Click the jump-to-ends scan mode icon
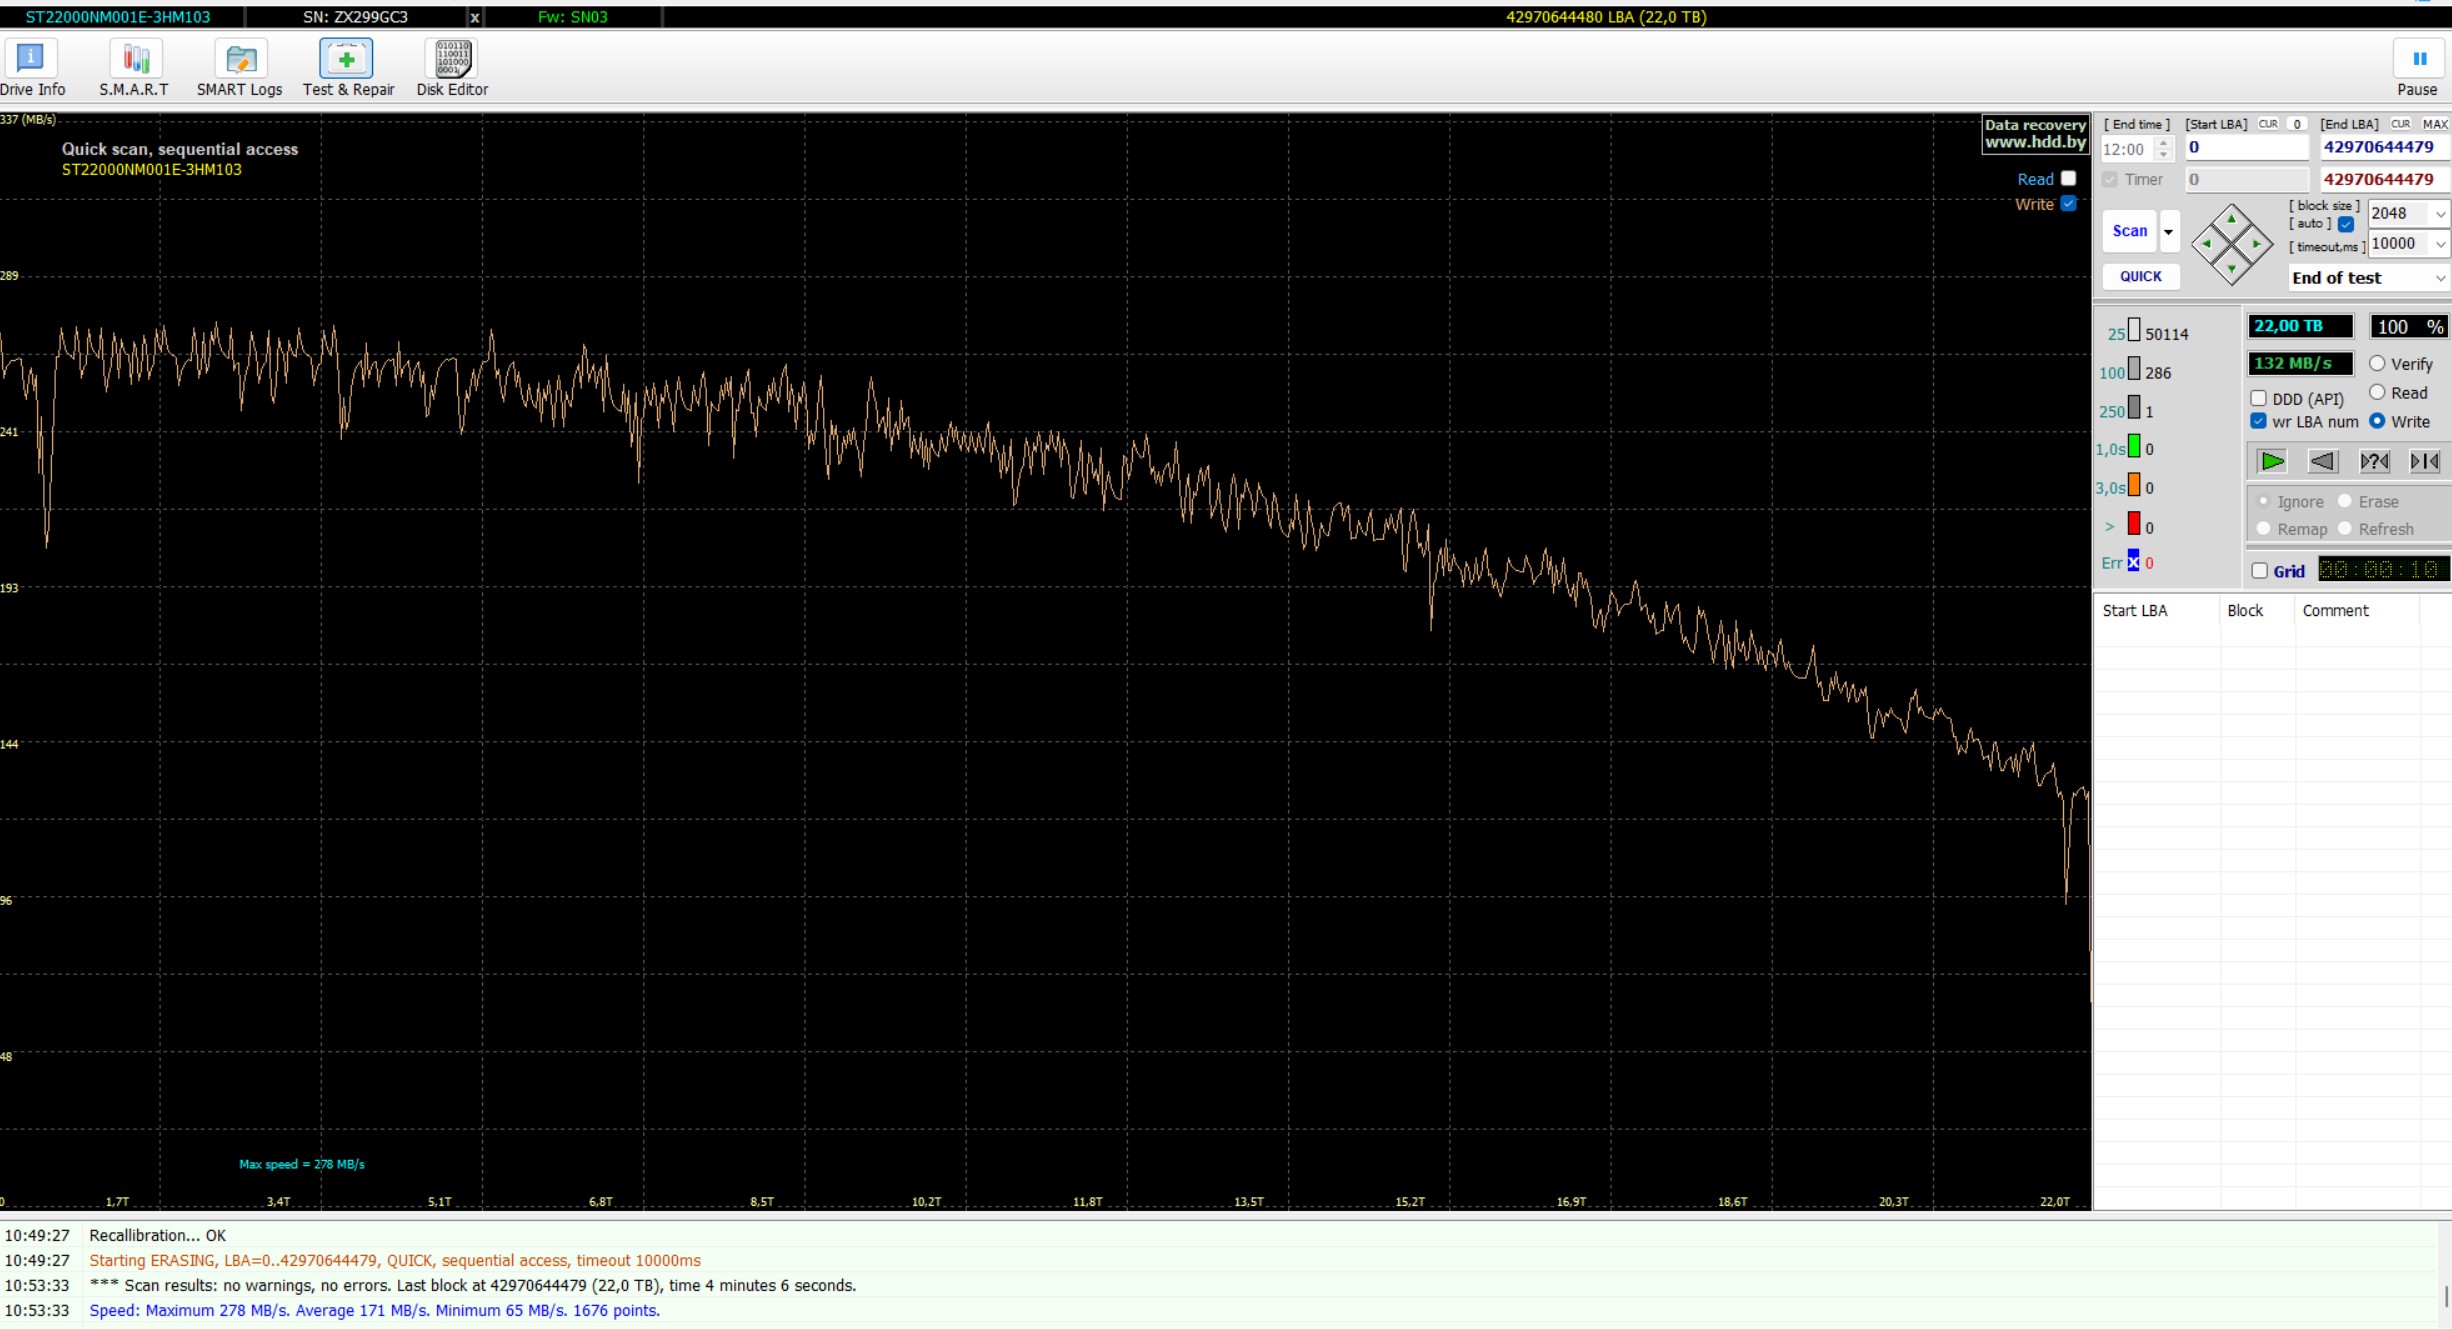The width and height of the screenshot is (2452, 1330). 2424,461
